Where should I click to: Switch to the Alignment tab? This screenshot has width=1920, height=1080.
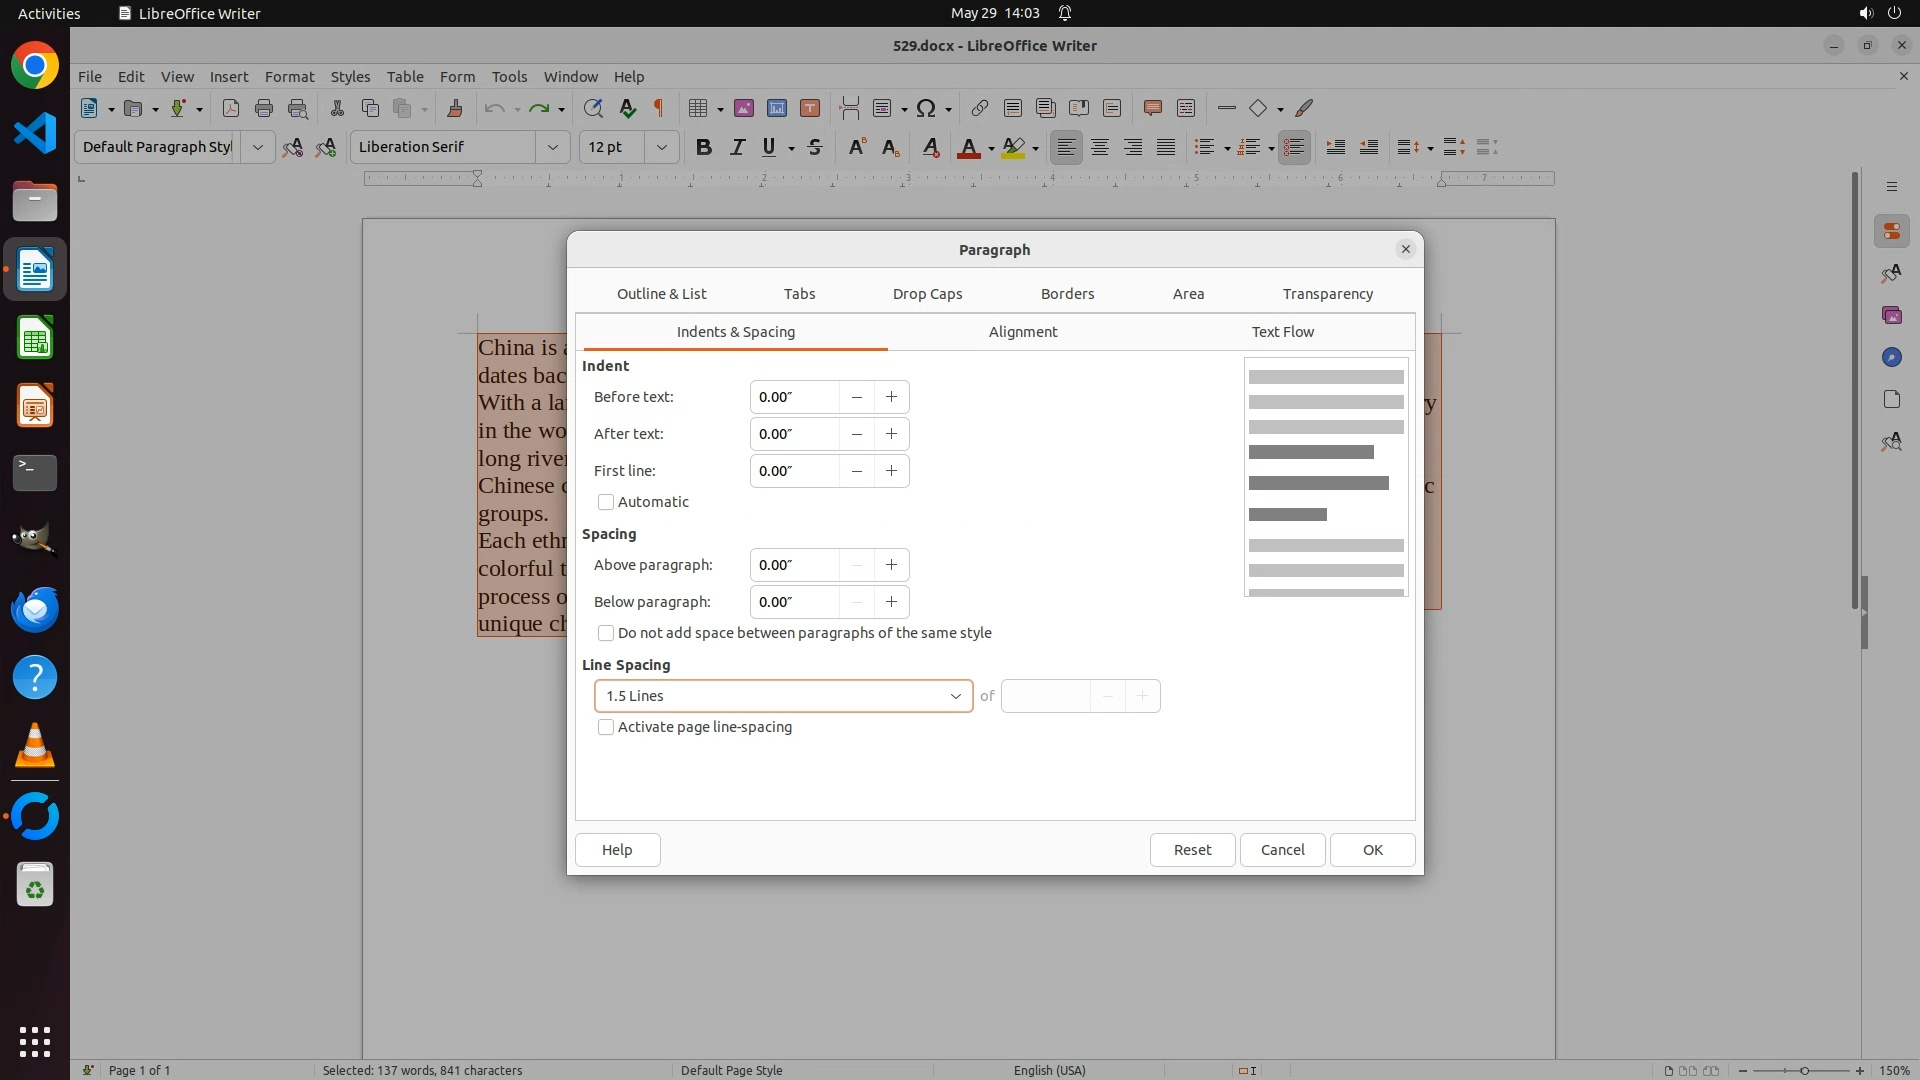click(1022, 332)
